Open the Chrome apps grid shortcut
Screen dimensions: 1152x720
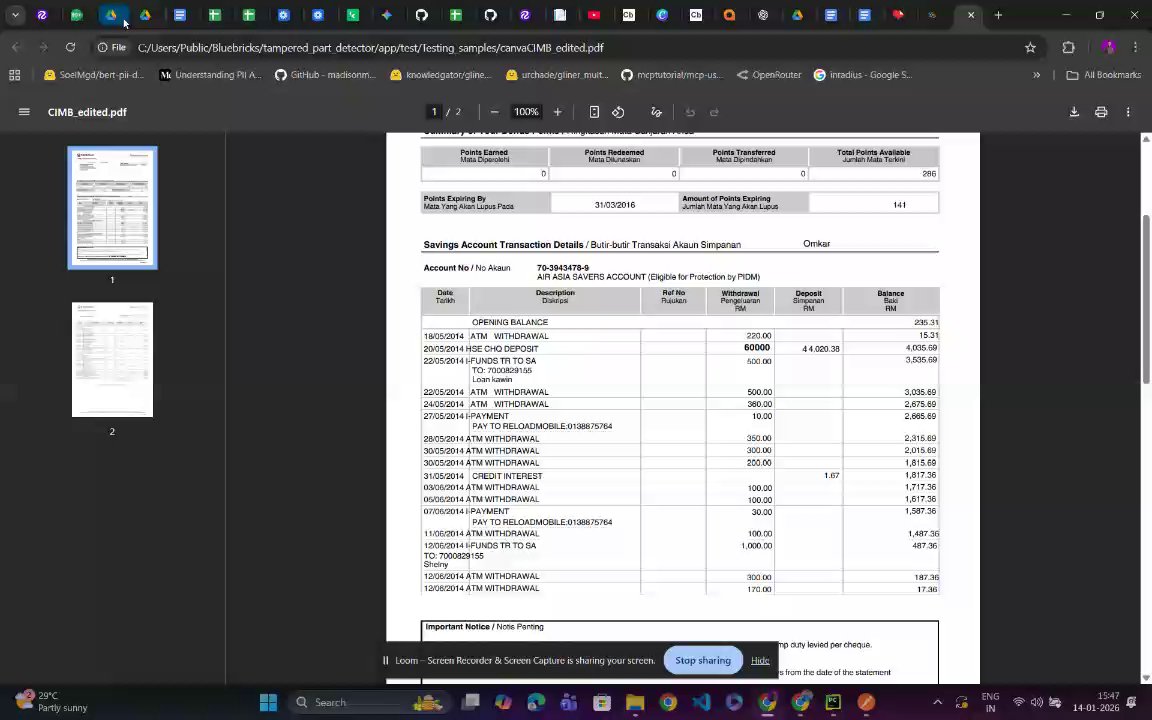click(x=15, y=74)
